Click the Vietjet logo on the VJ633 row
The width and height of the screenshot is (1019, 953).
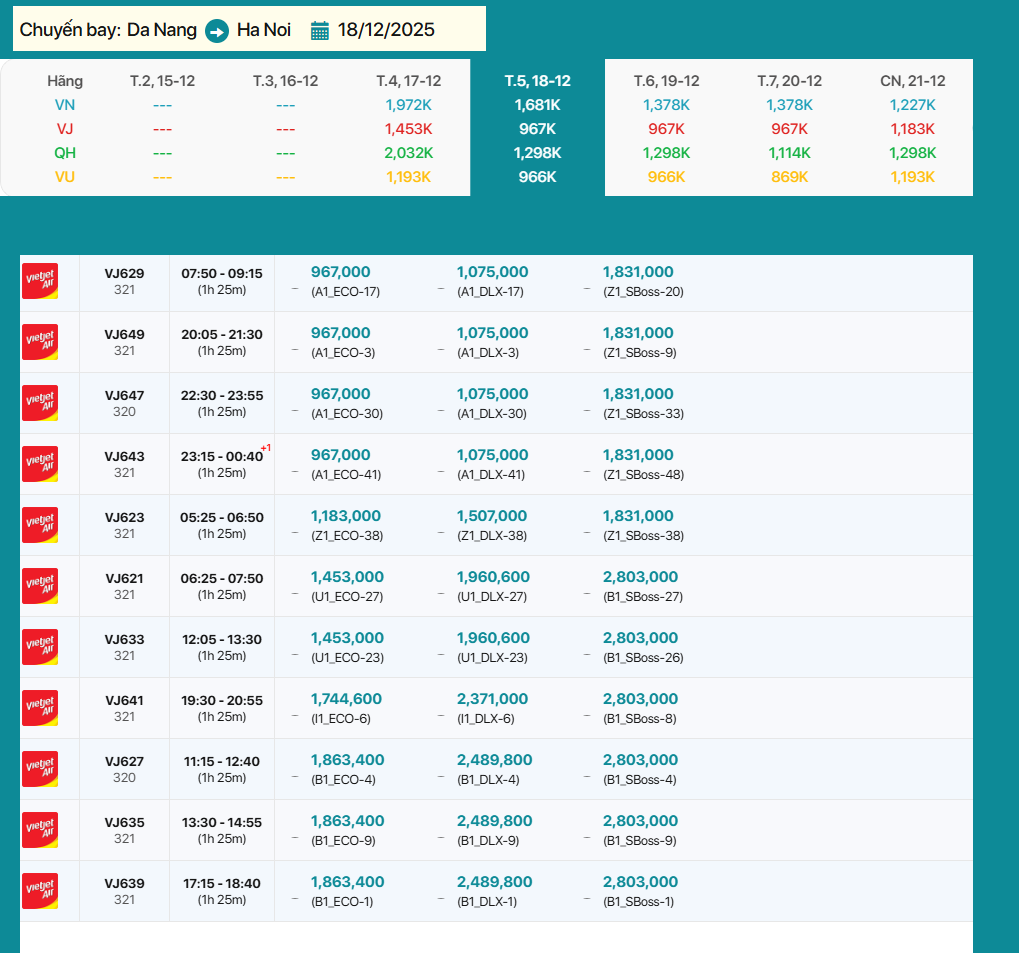40,647
